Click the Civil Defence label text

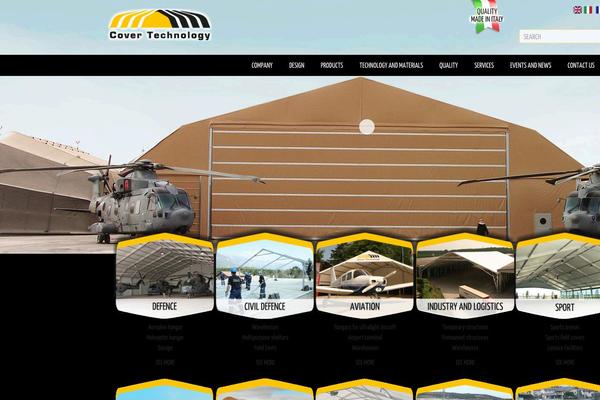coord(265,307)
